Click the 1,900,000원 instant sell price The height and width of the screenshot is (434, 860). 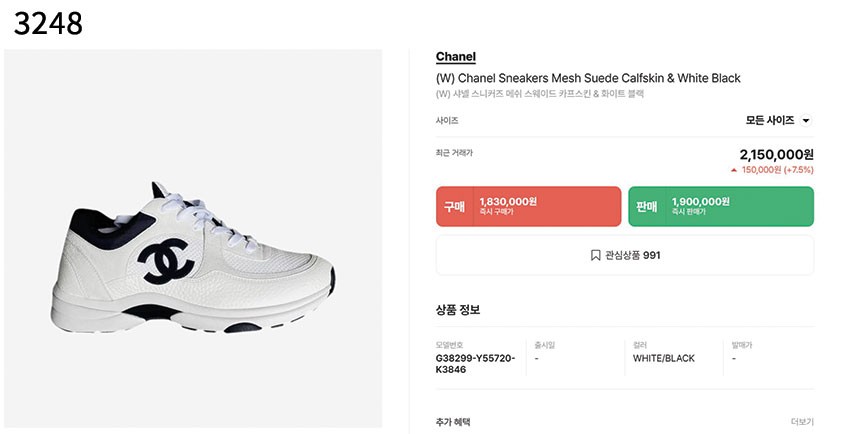click(700, 202)
